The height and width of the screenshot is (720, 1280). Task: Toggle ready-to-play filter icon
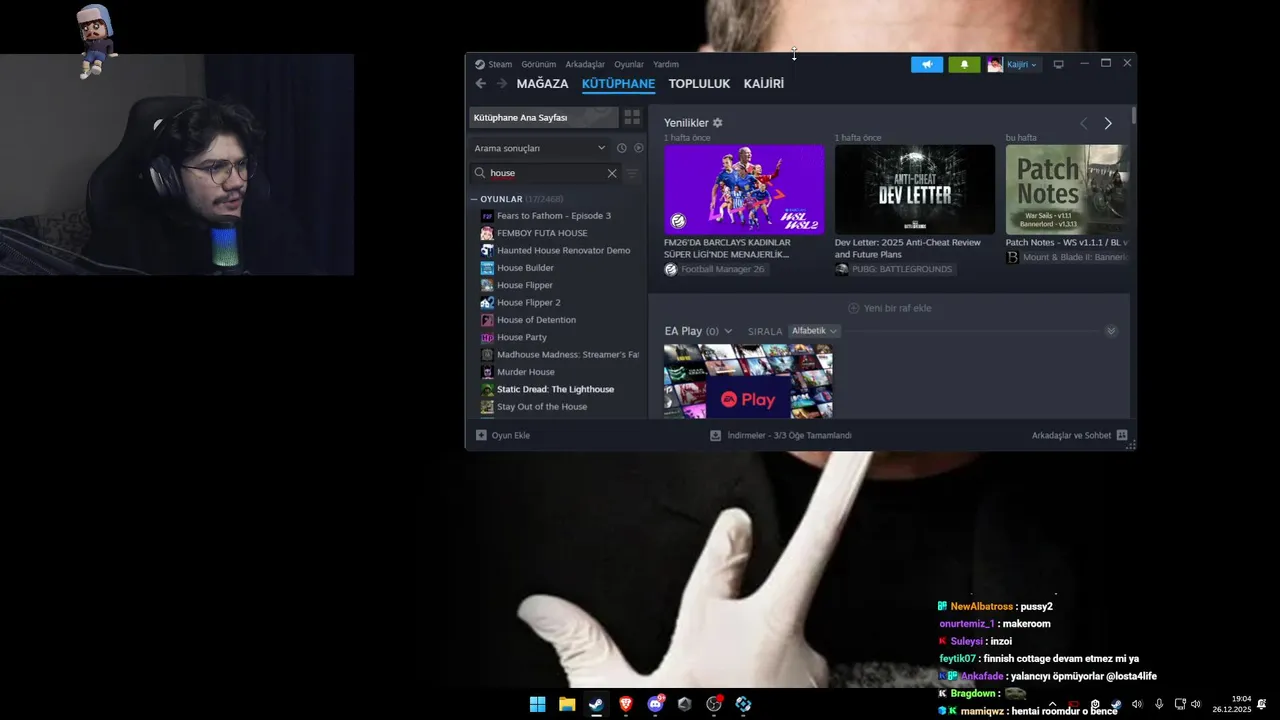pos(639,148)
